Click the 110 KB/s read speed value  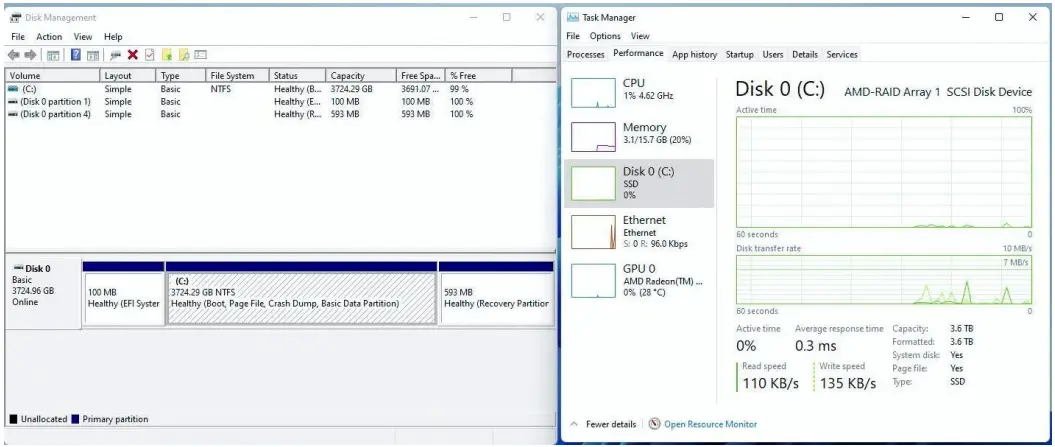coord(770,384)
